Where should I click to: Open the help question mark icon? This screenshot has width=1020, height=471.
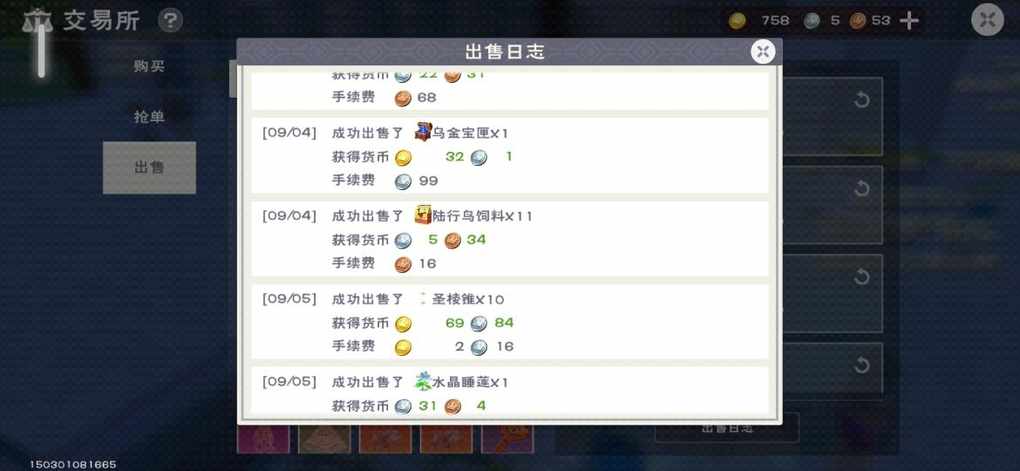pyautogui.click(x=170, y=20)
